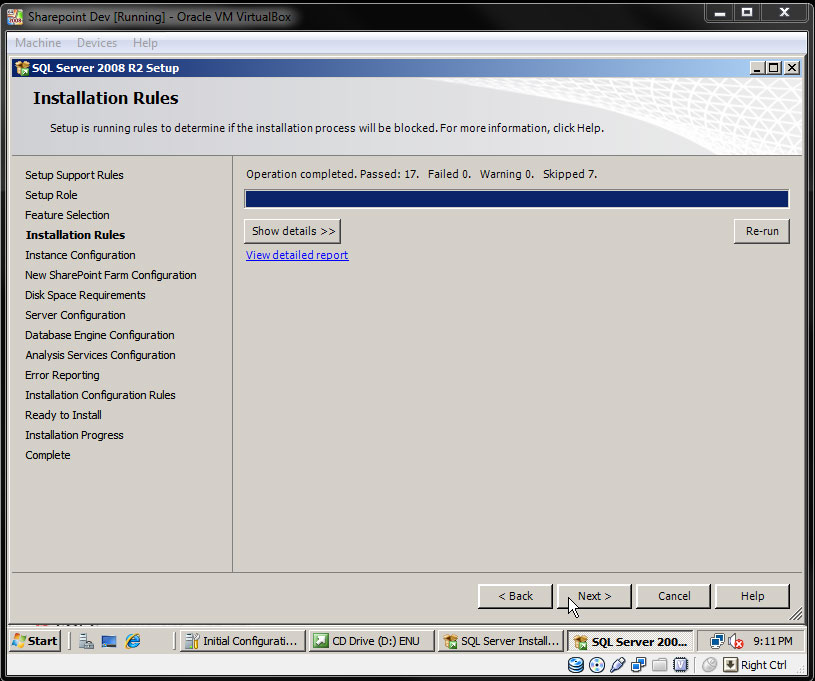Viewport: 815px width, 681px height.
Task: Click VirtualBox mouse integration status icon
Action: 709,665
